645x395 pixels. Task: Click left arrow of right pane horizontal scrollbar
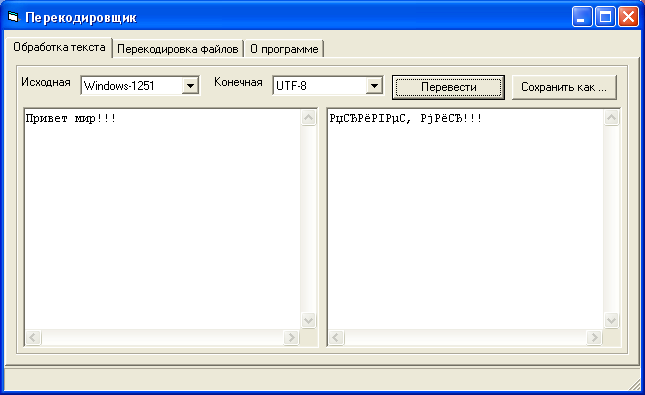336,337
